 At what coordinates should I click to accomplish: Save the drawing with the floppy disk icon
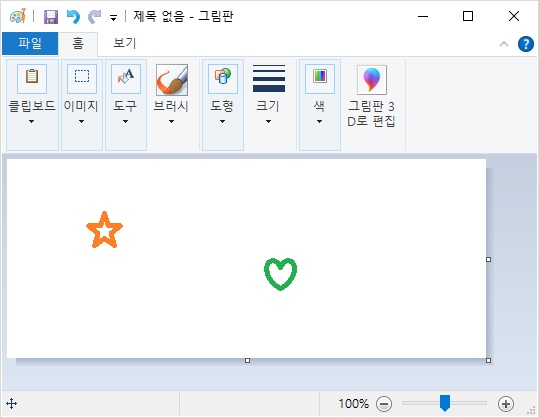[x=51, y=16]
